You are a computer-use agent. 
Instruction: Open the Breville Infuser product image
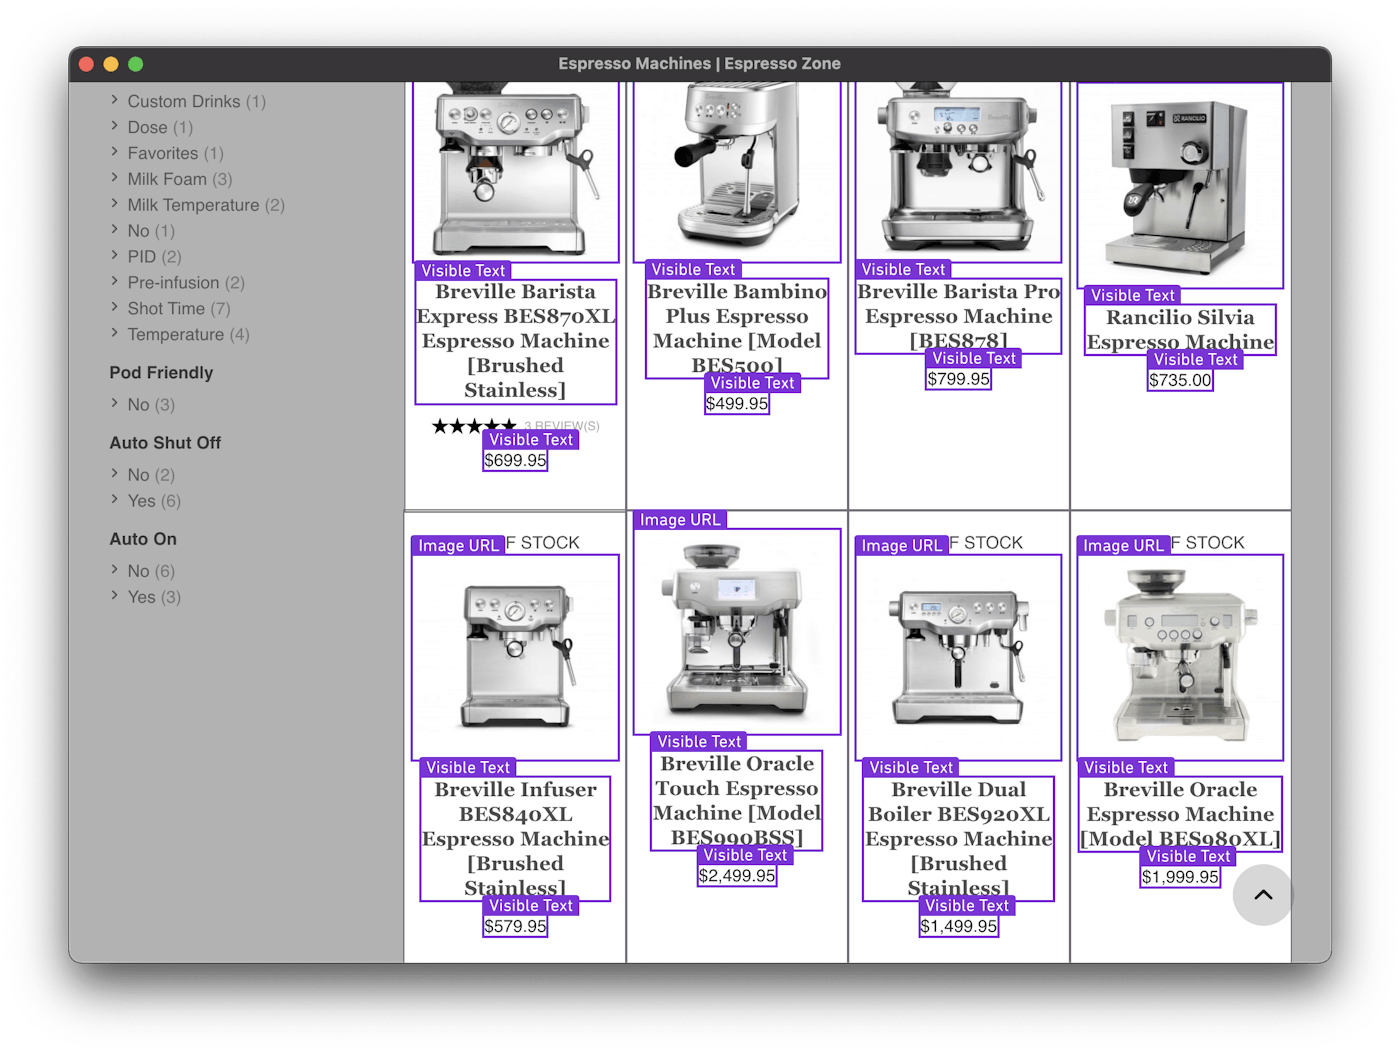[x=516, y=657]
